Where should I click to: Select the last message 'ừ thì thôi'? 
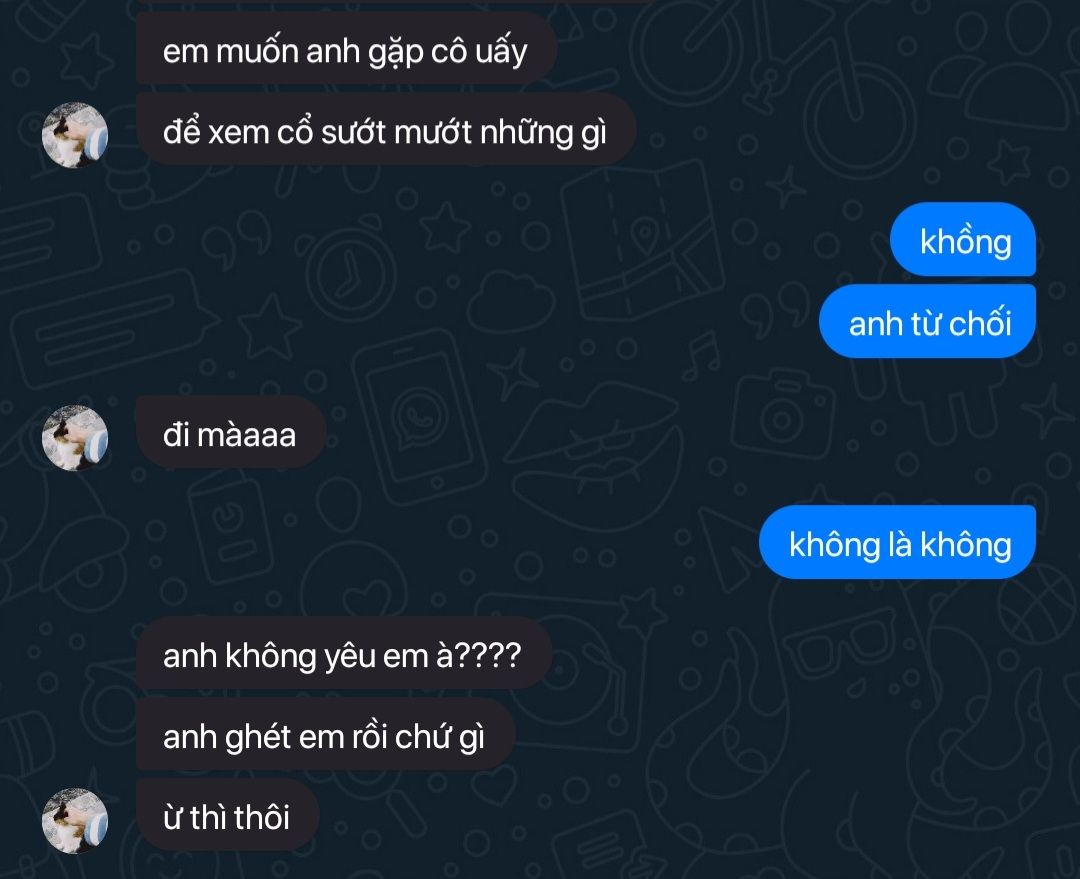(x=227, y=816)
